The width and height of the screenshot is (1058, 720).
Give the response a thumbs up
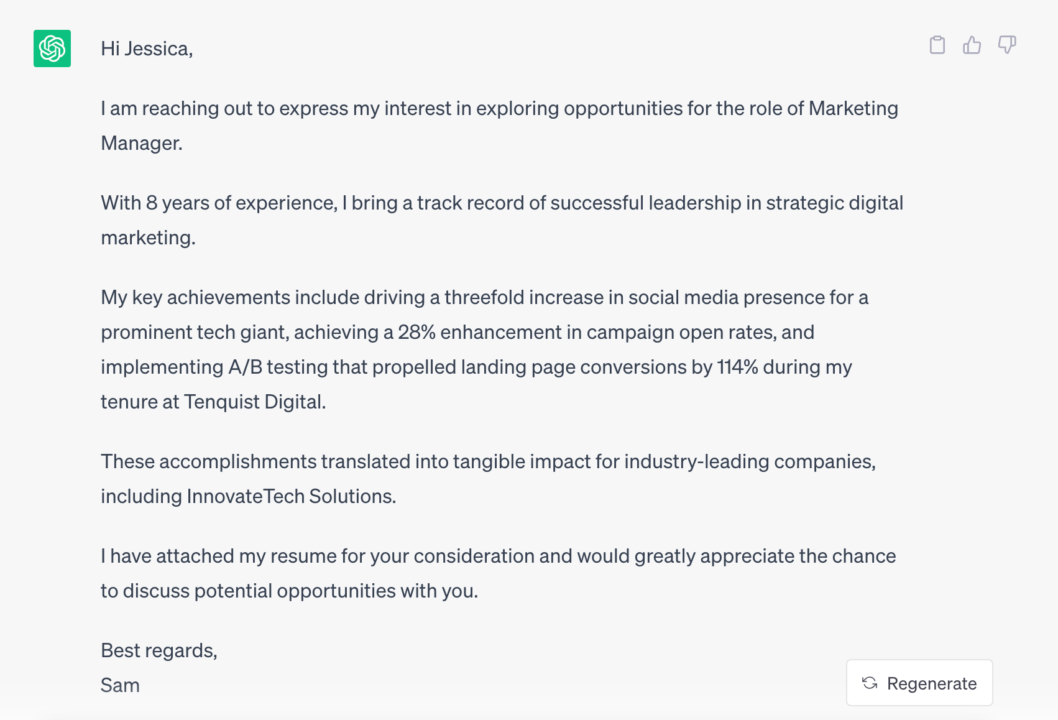pos(972,45)
